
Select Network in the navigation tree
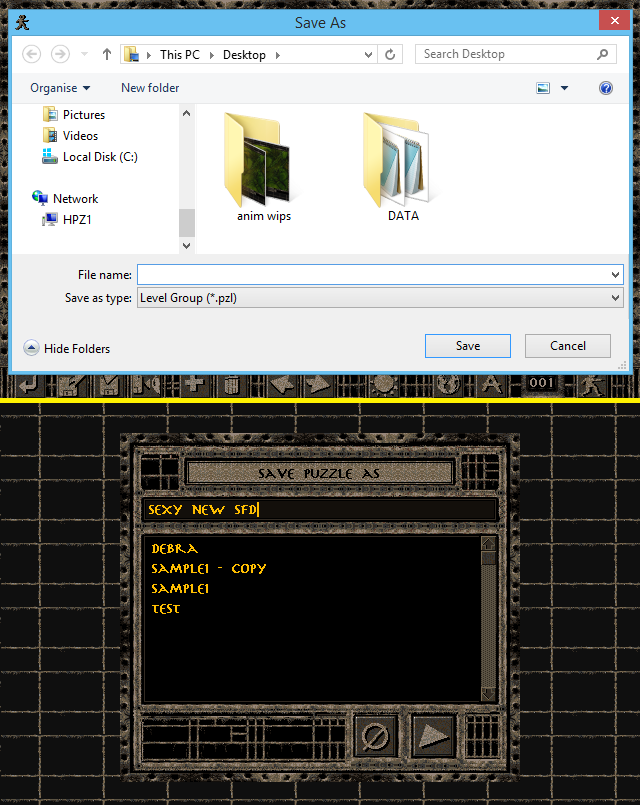65,198
